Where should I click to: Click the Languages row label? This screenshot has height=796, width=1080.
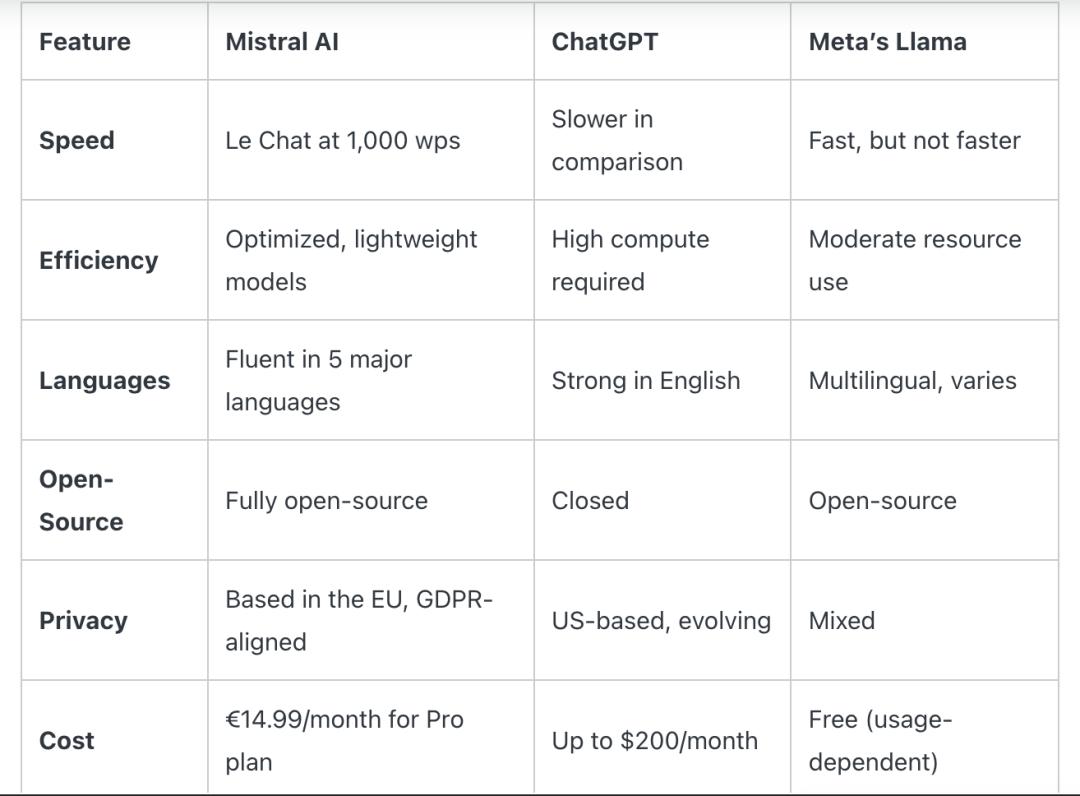point(105,381)
